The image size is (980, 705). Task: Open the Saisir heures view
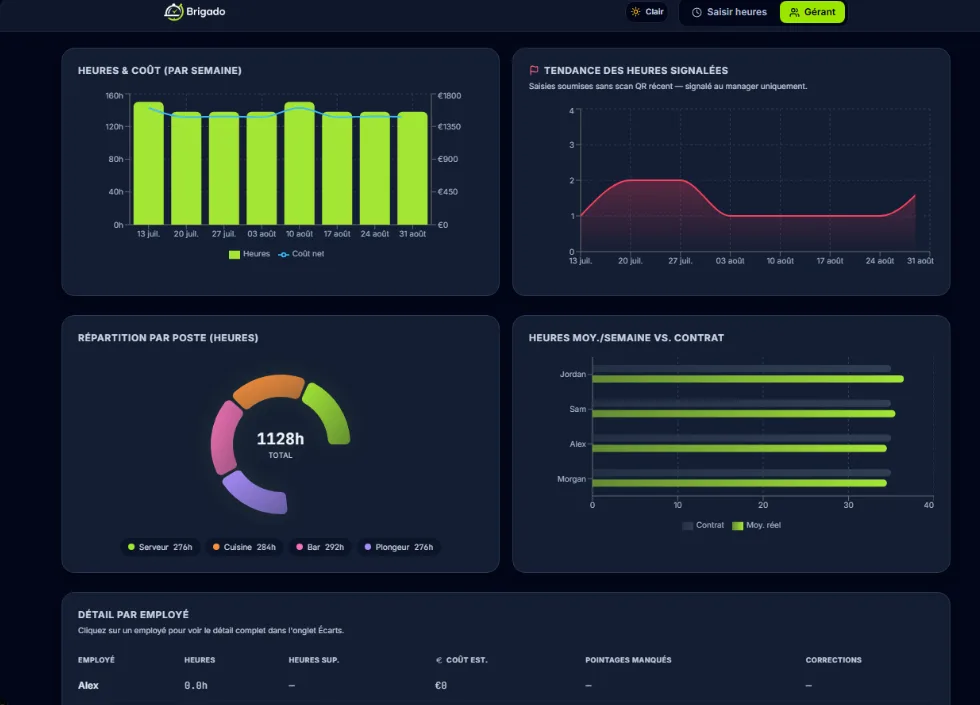[x=729, y=12]
